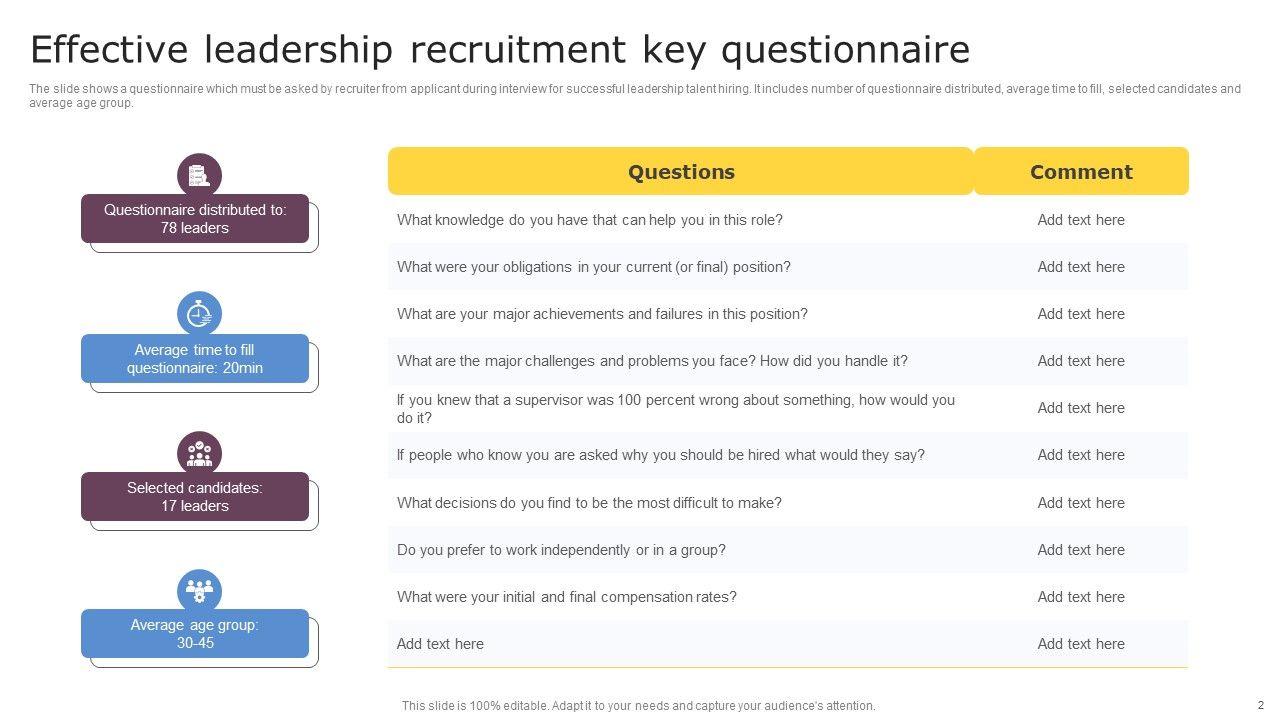Click the selected candidates group icon
The height and width of the screenshot is (720, 1280).
[x=199, y=453]
